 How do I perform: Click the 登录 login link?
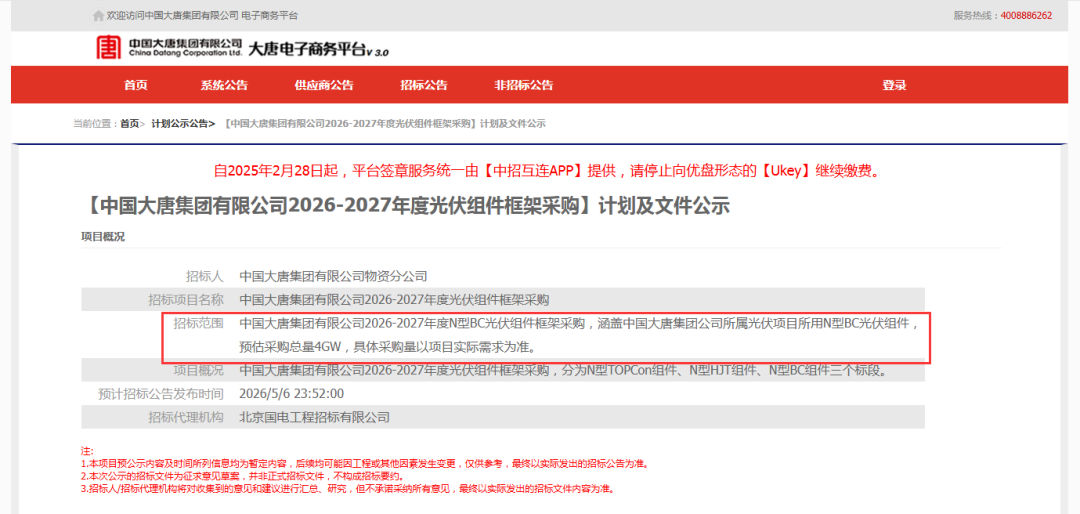[x=894, y=85]
